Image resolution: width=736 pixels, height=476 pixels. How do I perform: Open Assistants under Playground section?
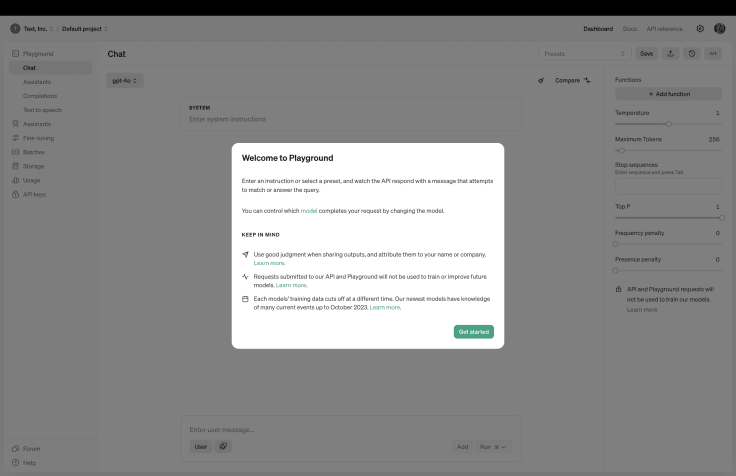click(37, 82)
